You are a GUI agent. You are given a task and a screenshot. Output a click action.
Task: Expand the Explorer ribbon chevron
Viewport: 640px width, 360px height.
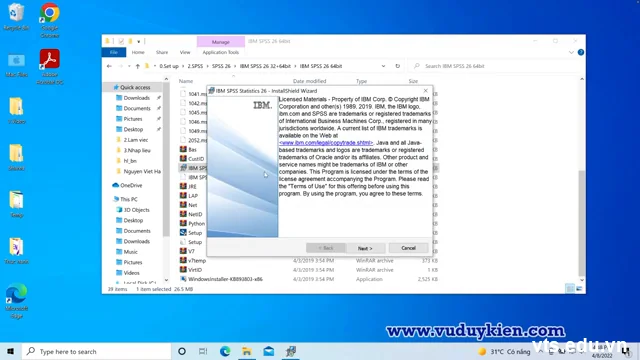coord(571,52)
